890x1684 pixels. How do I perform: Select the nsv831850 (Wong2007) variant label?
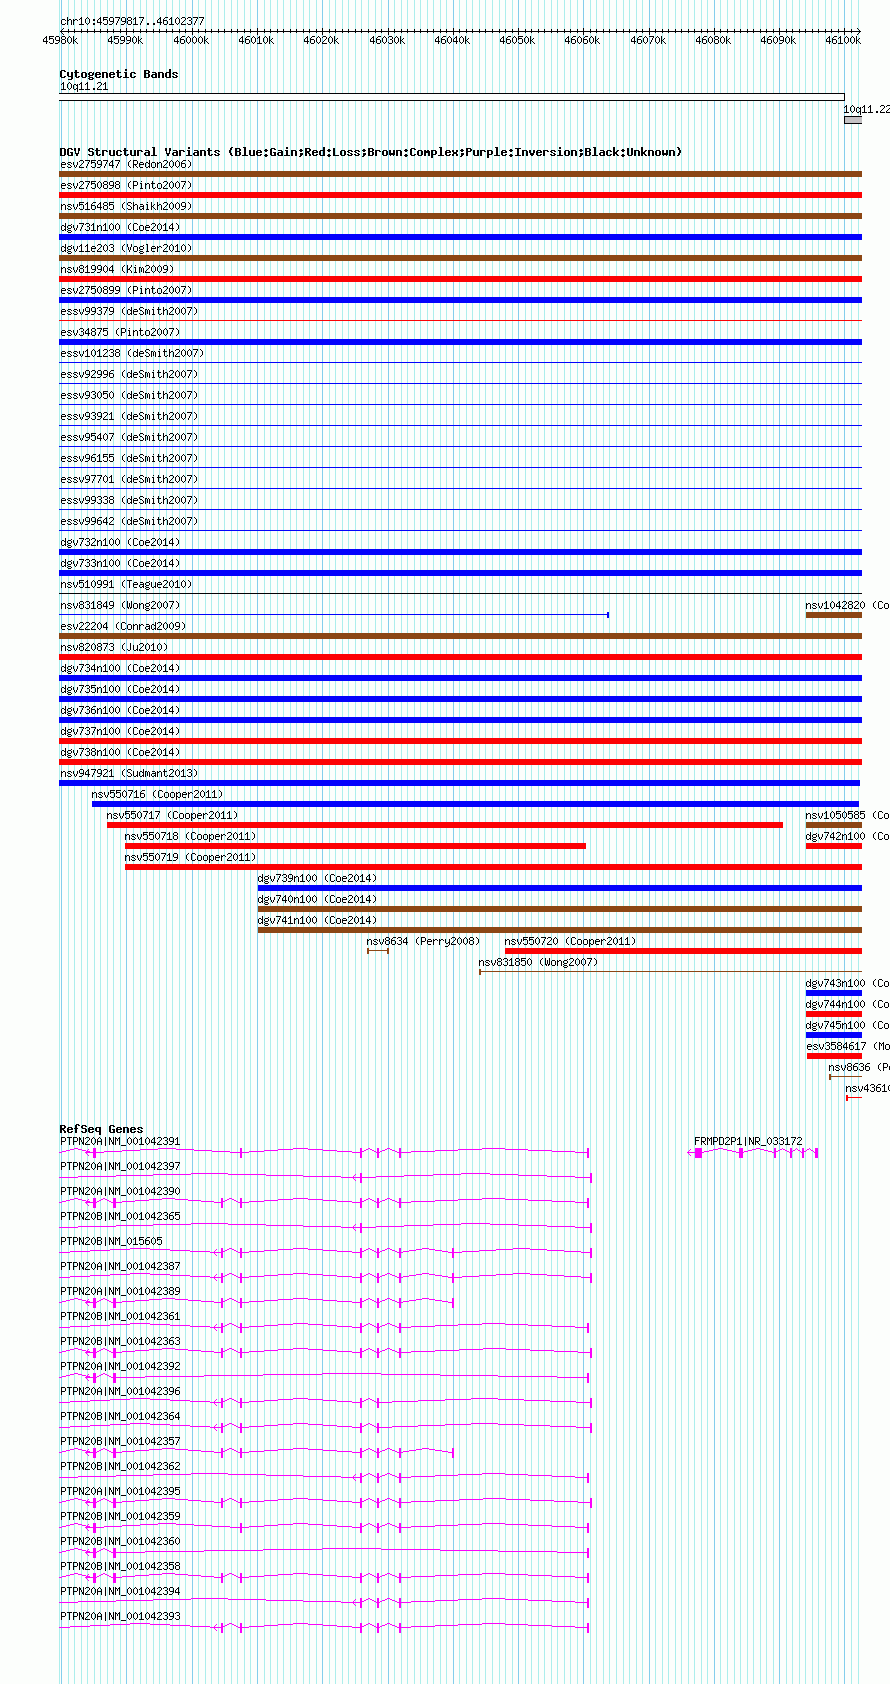538,962
